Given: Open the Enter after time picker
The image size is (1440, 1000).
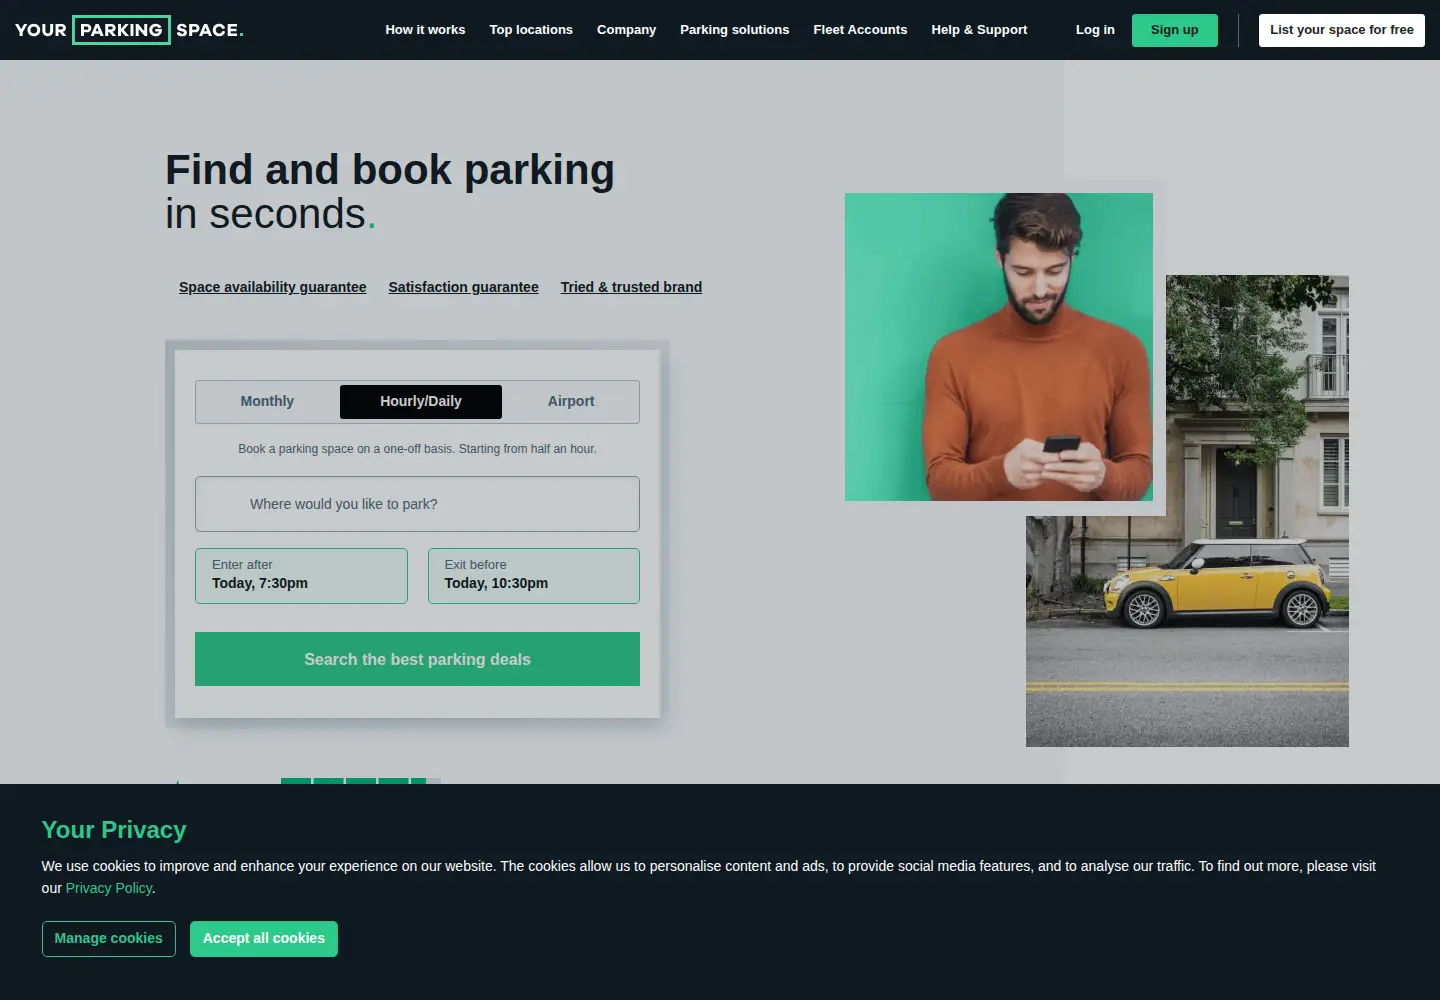Looking at the screenshot, I should (301, 576).
